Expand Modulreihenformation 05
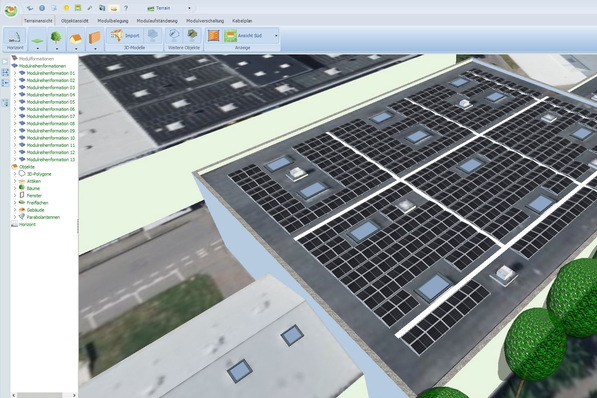Screen dimensions: 597x398 pos(15,102)
